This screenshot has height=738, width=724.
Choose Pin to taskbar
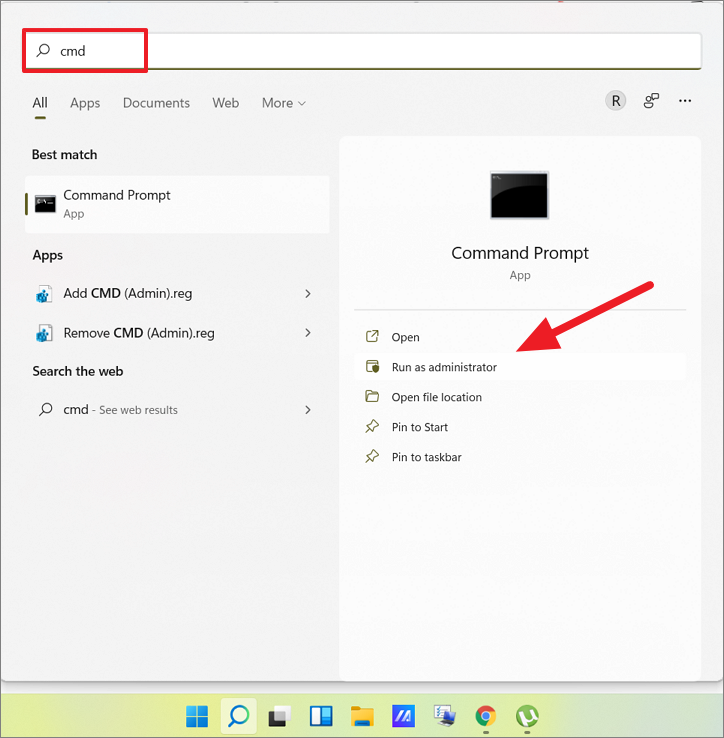520,457
